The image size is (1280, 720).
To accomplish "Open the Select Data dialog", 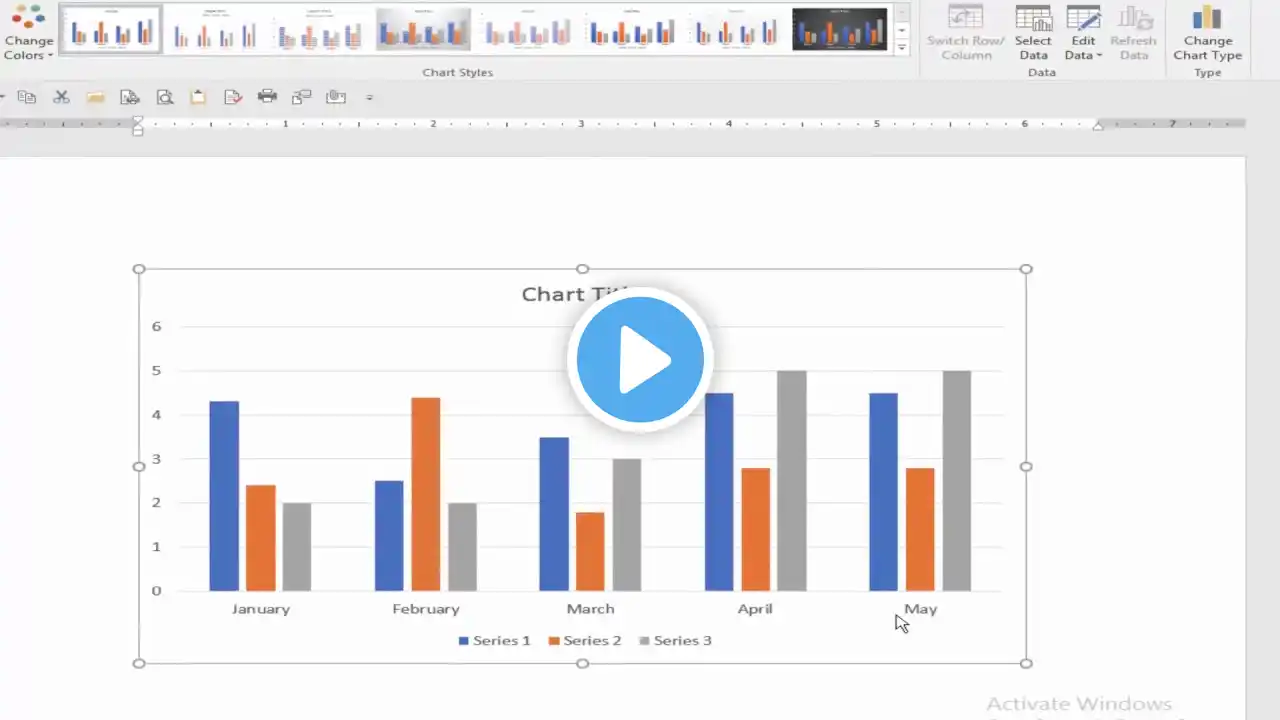I will [1033, 32].
